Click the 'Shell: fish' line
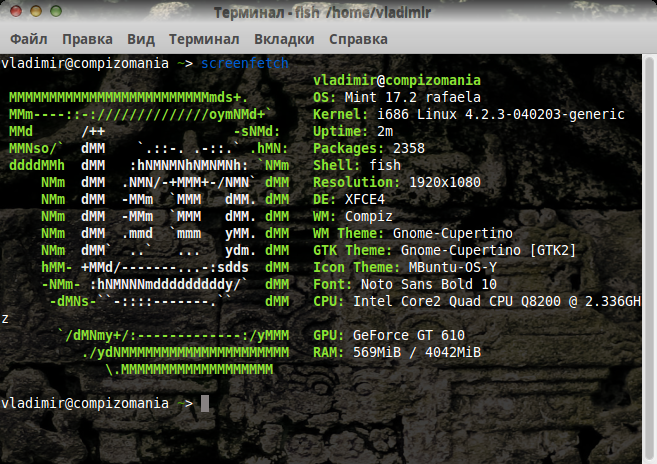 pos(357,166)
